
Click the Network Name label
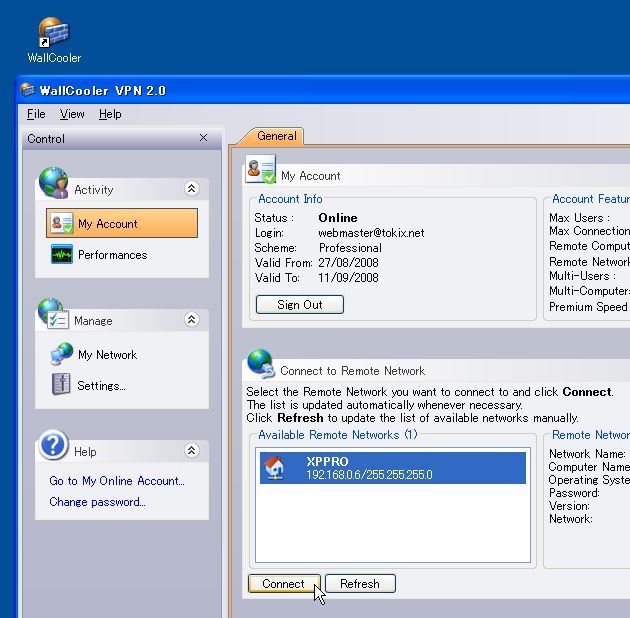coord(587,454)
